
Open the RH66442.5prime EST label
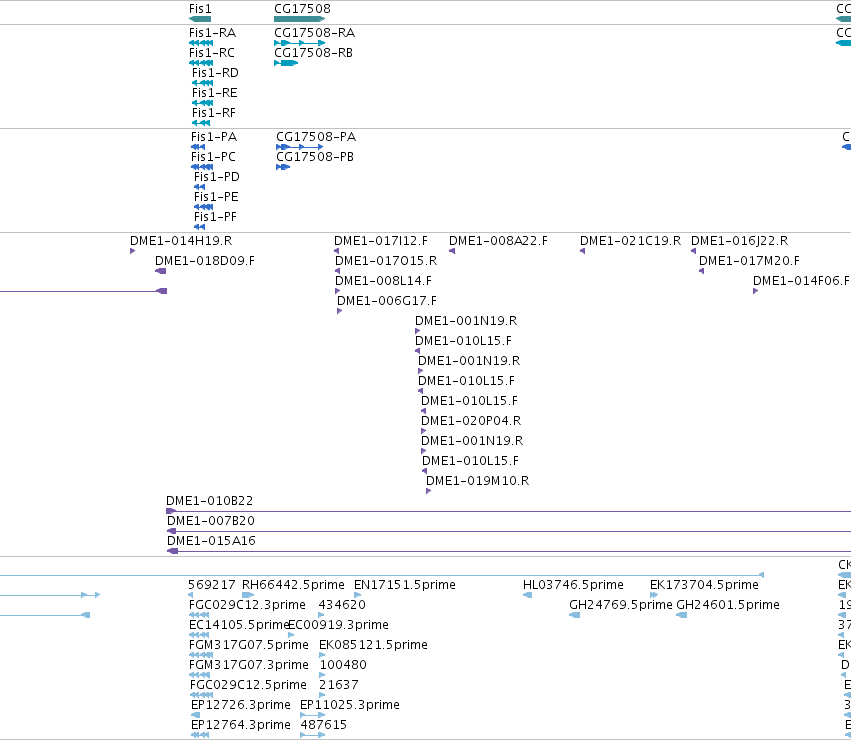tap(293, 585)
